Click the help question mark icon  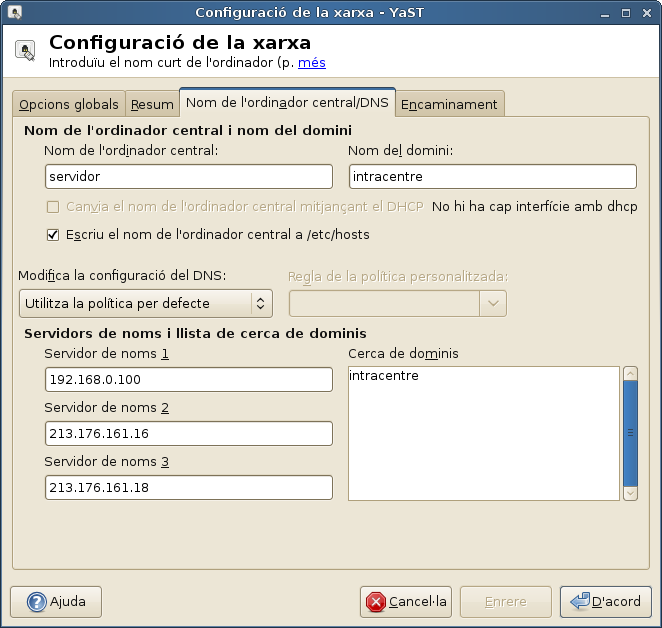pos(37,602)
